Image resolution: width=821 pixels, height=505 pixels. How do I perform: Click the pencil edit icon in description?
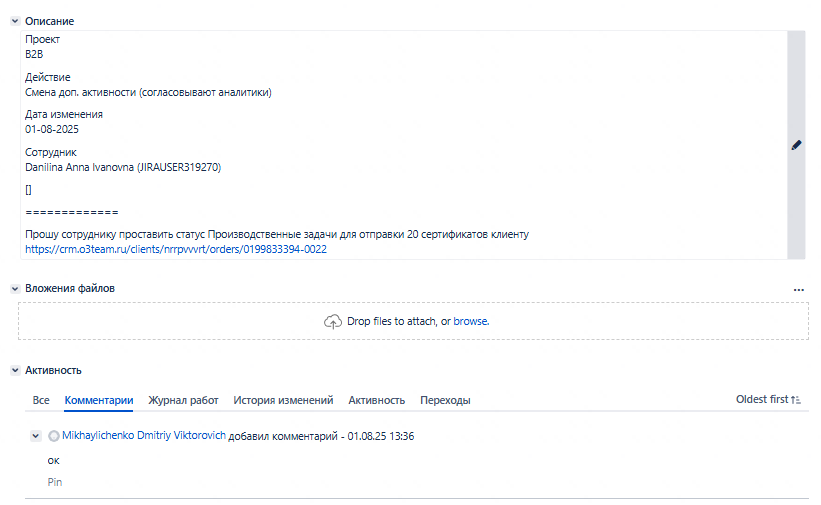(796, 145)
